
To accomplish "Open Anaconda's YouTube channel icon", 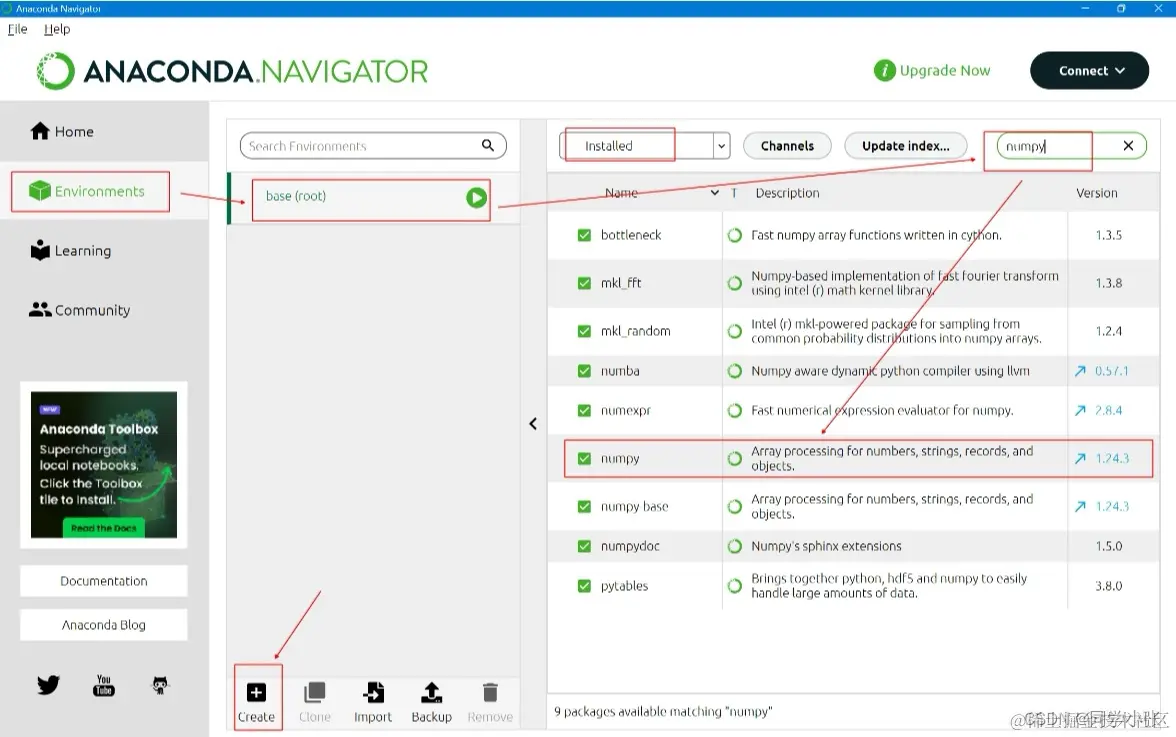I will [104, 685].
